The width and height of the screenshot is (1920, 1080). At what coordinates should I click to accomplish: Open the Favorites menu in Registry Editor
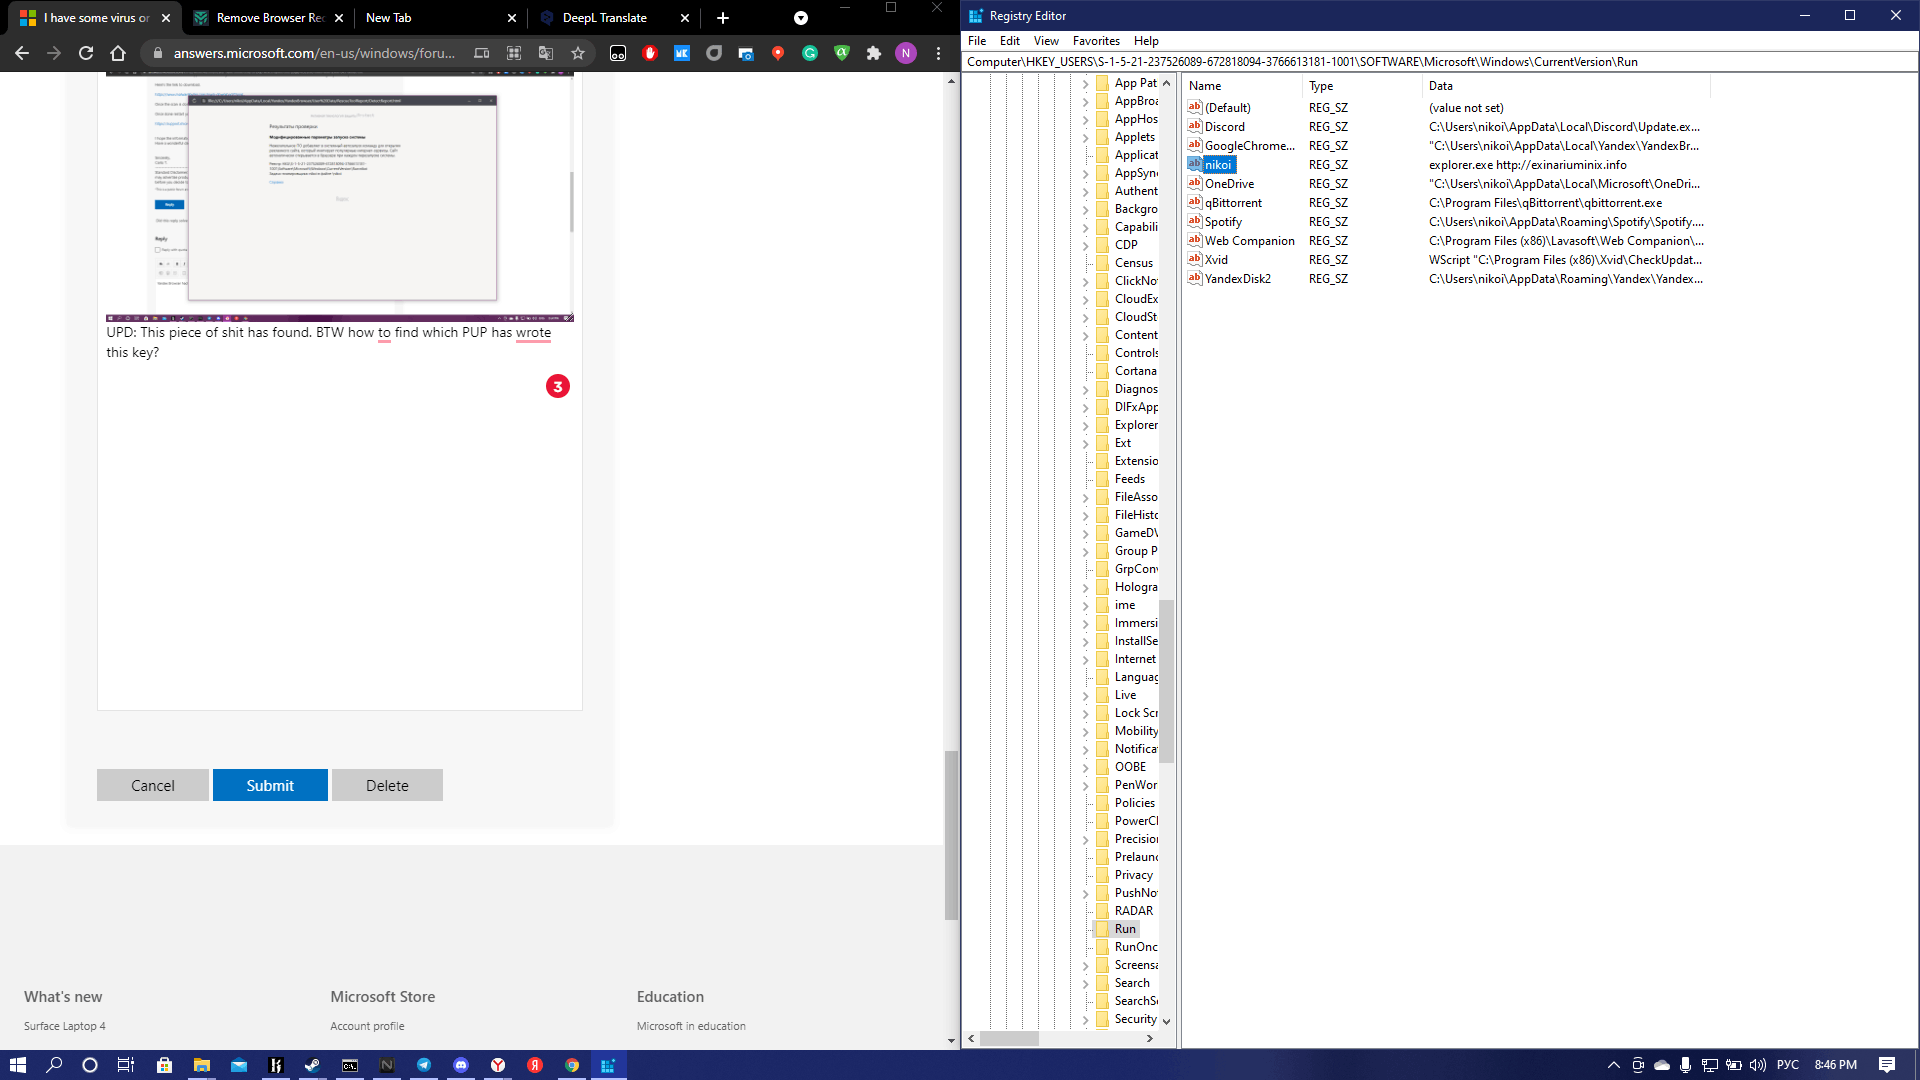pyautogui.click(x=1095, y=41)
